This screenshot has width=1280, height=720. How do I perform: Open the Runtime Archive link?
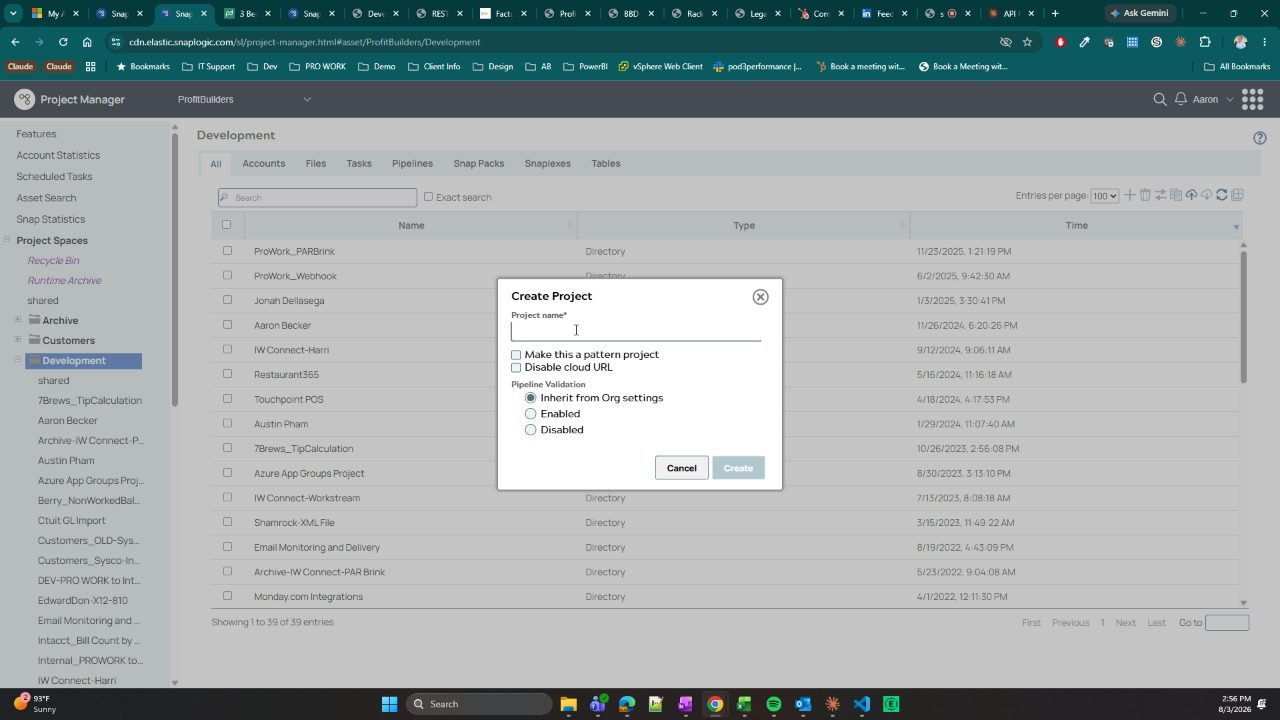coord(64,281)
